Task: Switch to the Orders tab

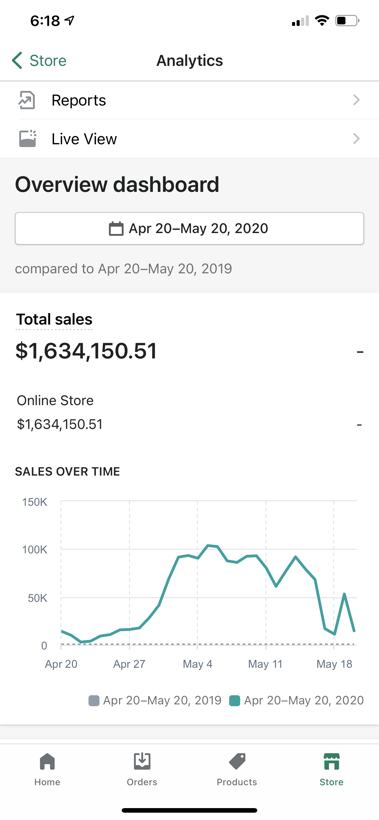Action: coord(142,770)
